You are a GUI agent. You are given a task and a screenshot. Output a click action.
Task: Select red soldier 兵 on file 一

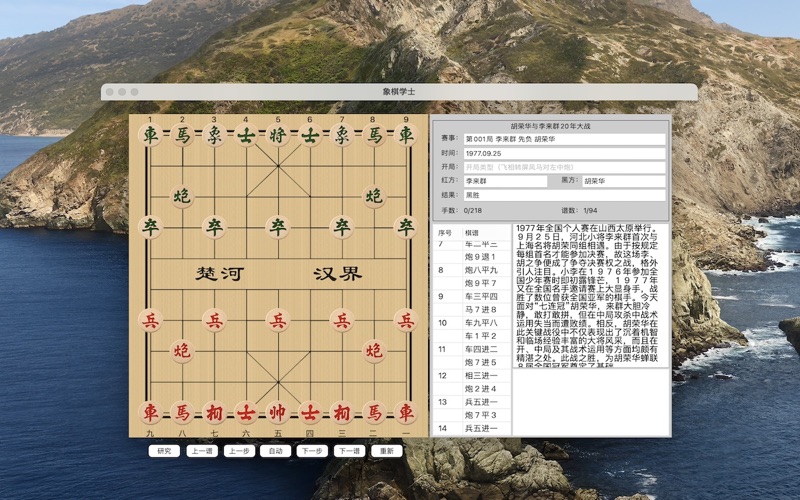coord(406,320)
